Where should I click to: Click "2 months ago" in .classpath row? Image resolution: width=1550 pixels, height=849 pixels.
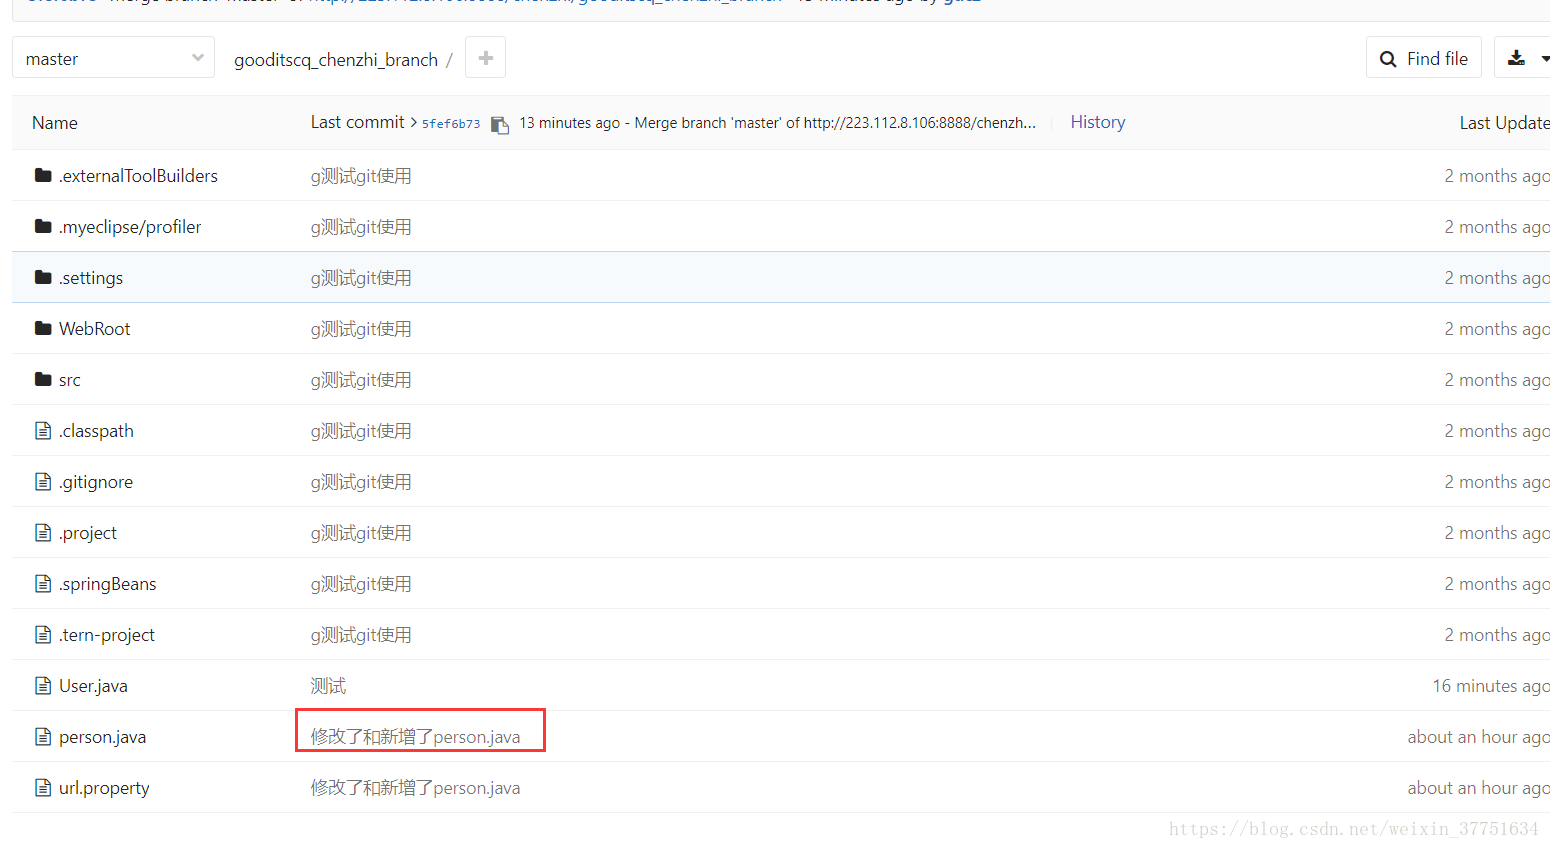point(1497,431)
